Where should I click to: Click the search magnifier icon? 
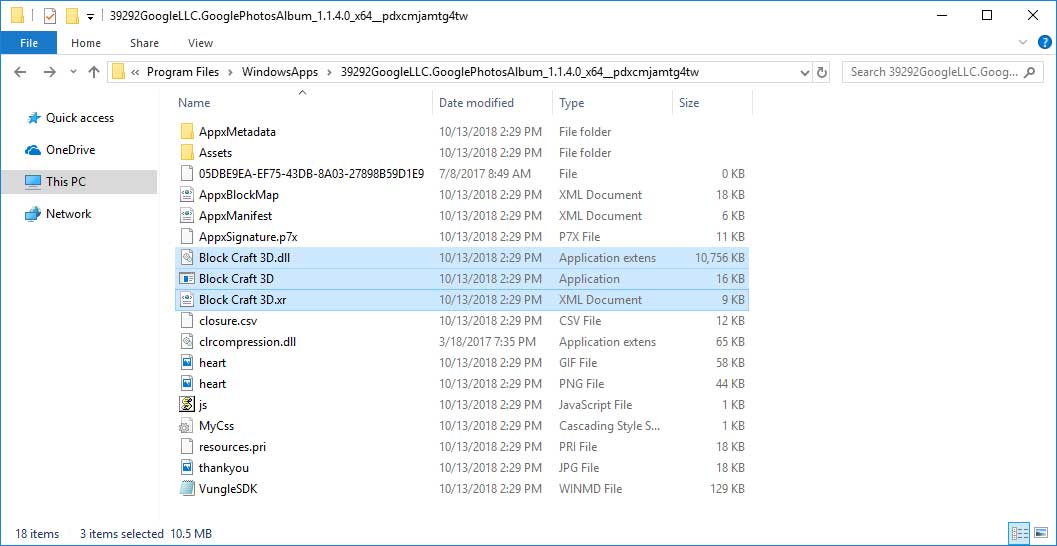point(1029,72)
